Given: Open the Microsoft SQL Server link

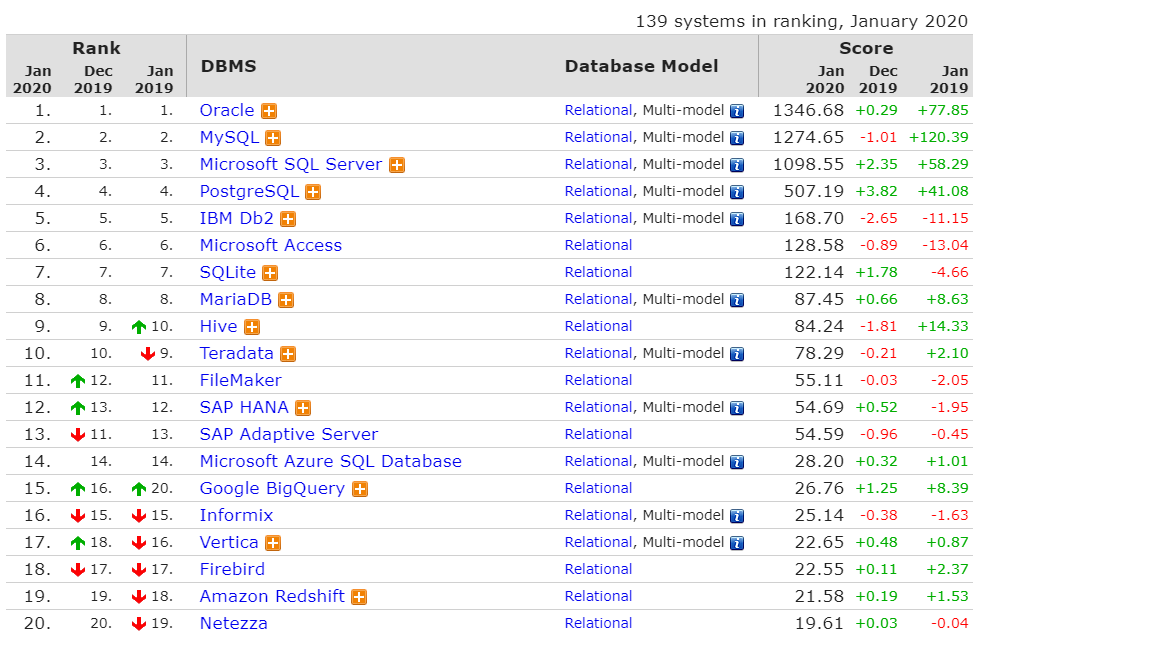Looking at the screenshot, I should click(x=291, y=165).
